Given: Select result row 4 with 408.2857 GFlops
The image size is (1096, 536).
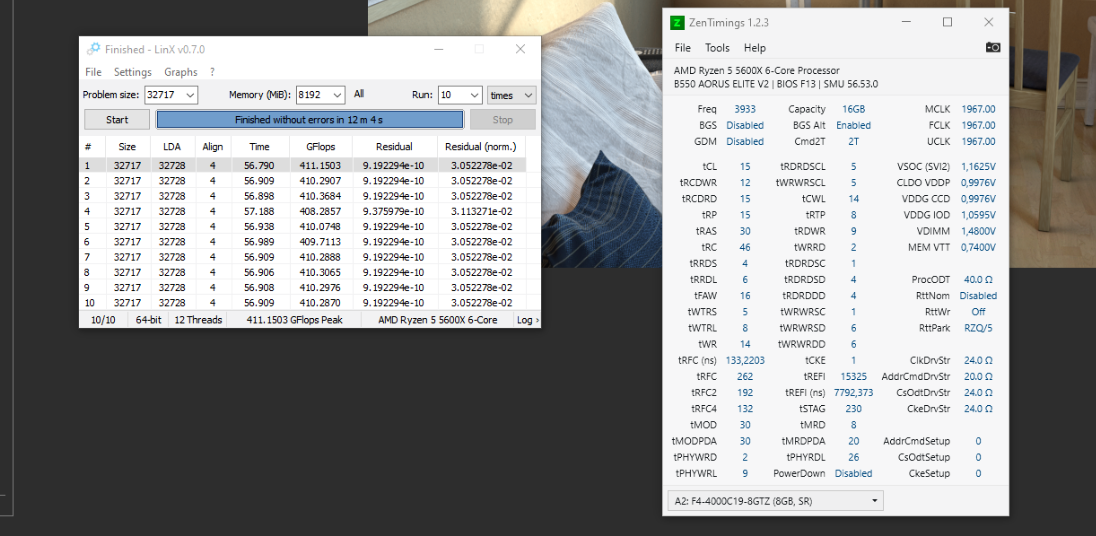Looking at the screenshot, I should 303,211.
